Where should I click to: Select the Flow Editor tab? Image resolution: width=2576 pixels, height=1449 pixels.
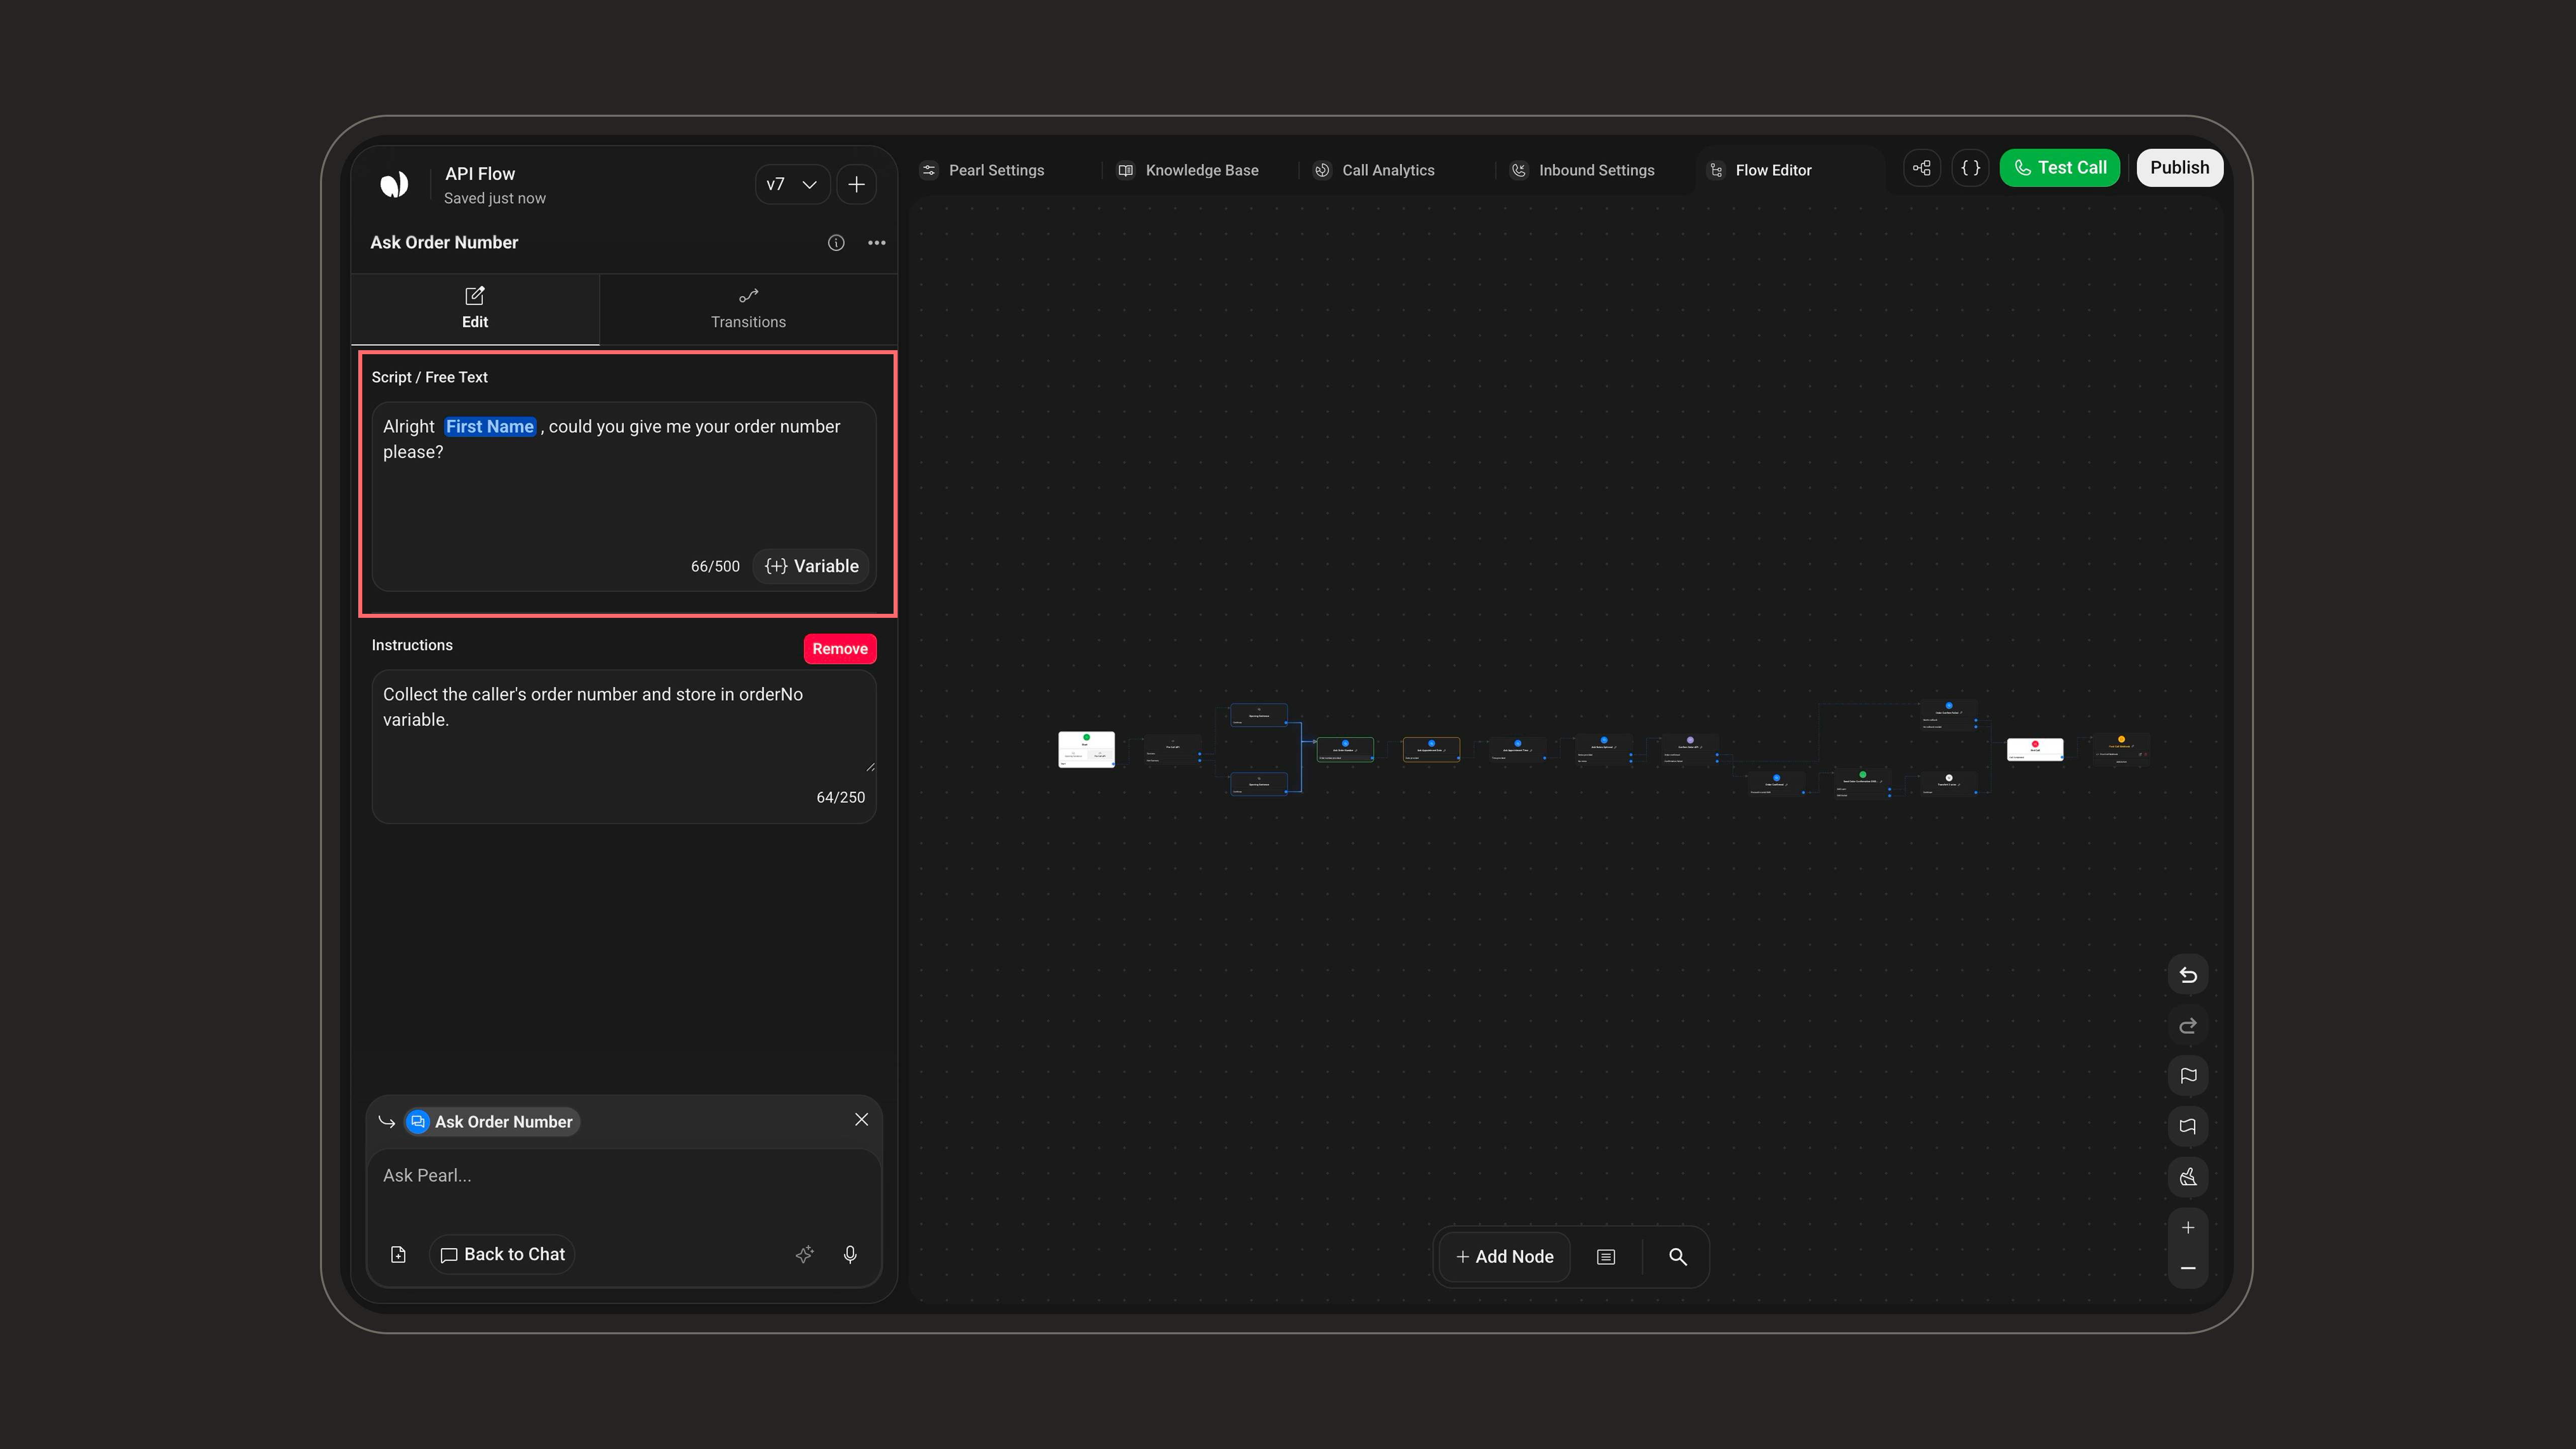tap(1760, 170)
